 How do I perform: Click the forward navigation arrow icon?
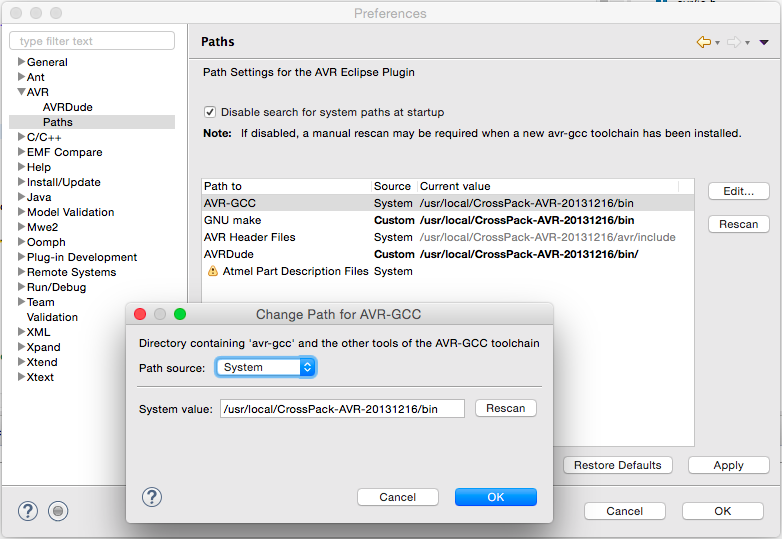(x=733, y=42)
